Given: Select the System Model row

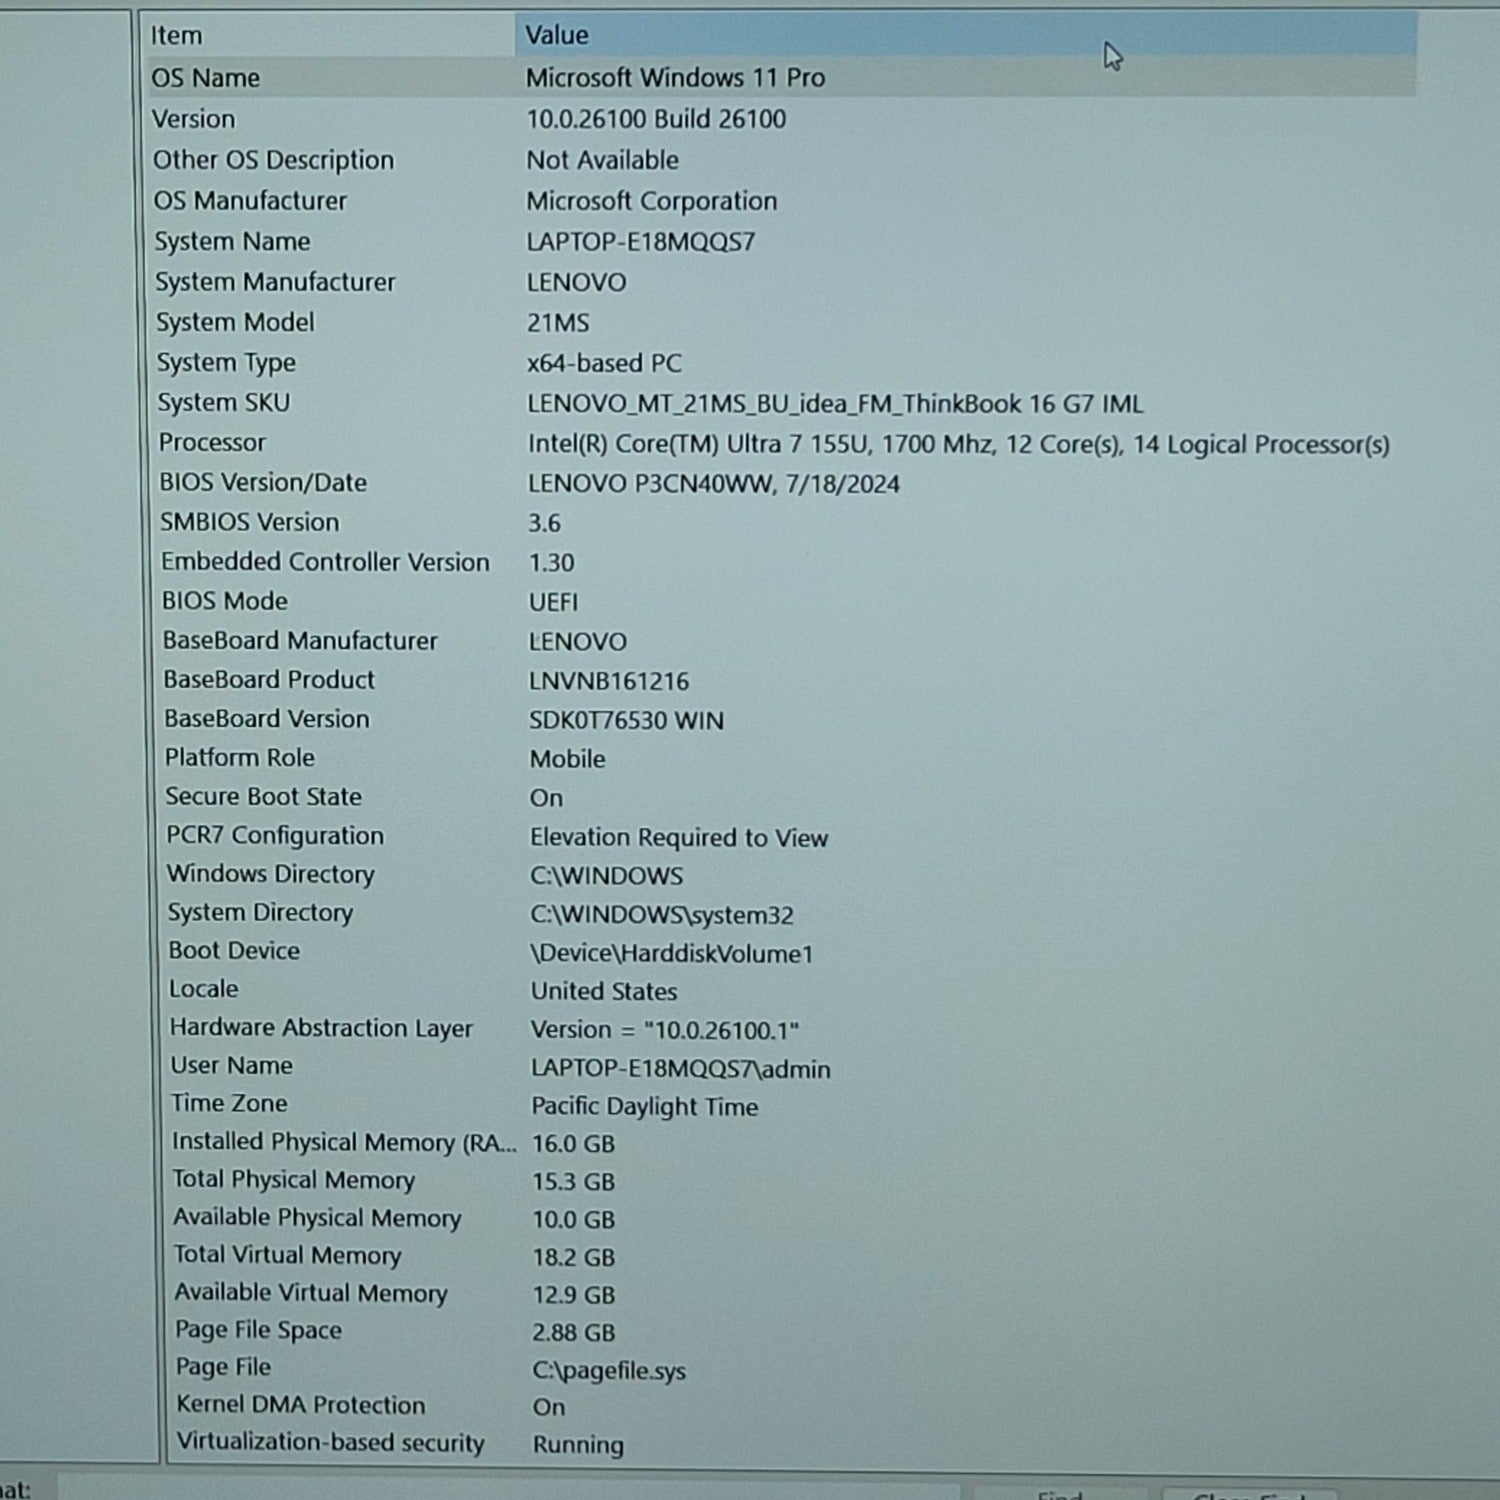Looking at the screenshot, I should pos(235,323).
